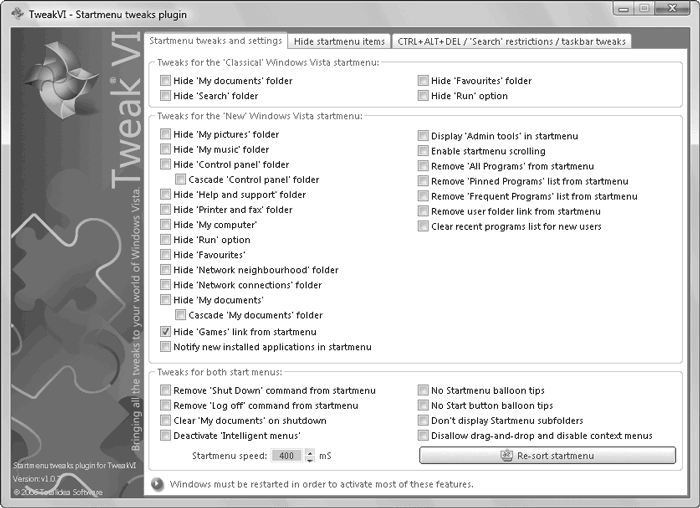This screenshot has width=700, height=508.
Task: Click the restart notice arrow icon
Action: click(158, 484)
